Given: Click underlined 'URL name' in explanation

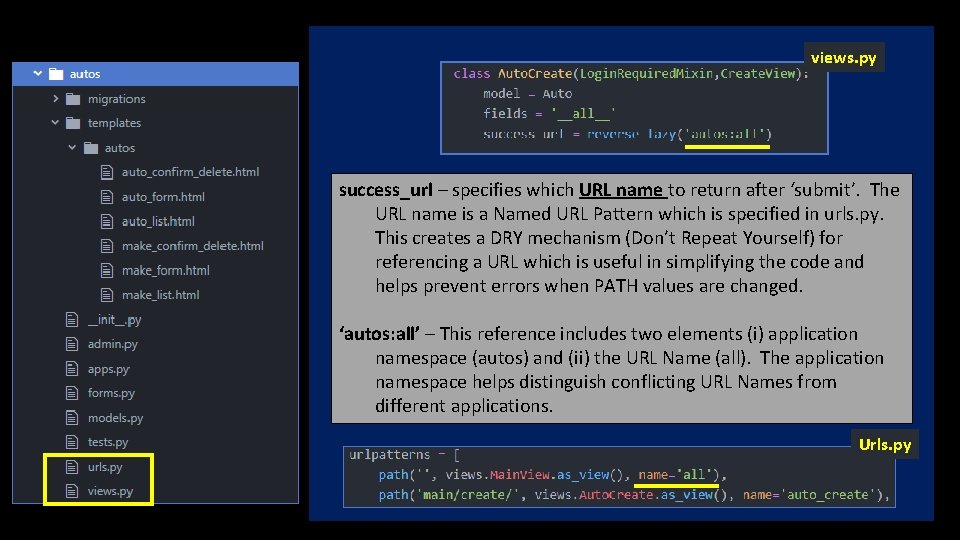Looking at the screenshot, I should 621,190.
